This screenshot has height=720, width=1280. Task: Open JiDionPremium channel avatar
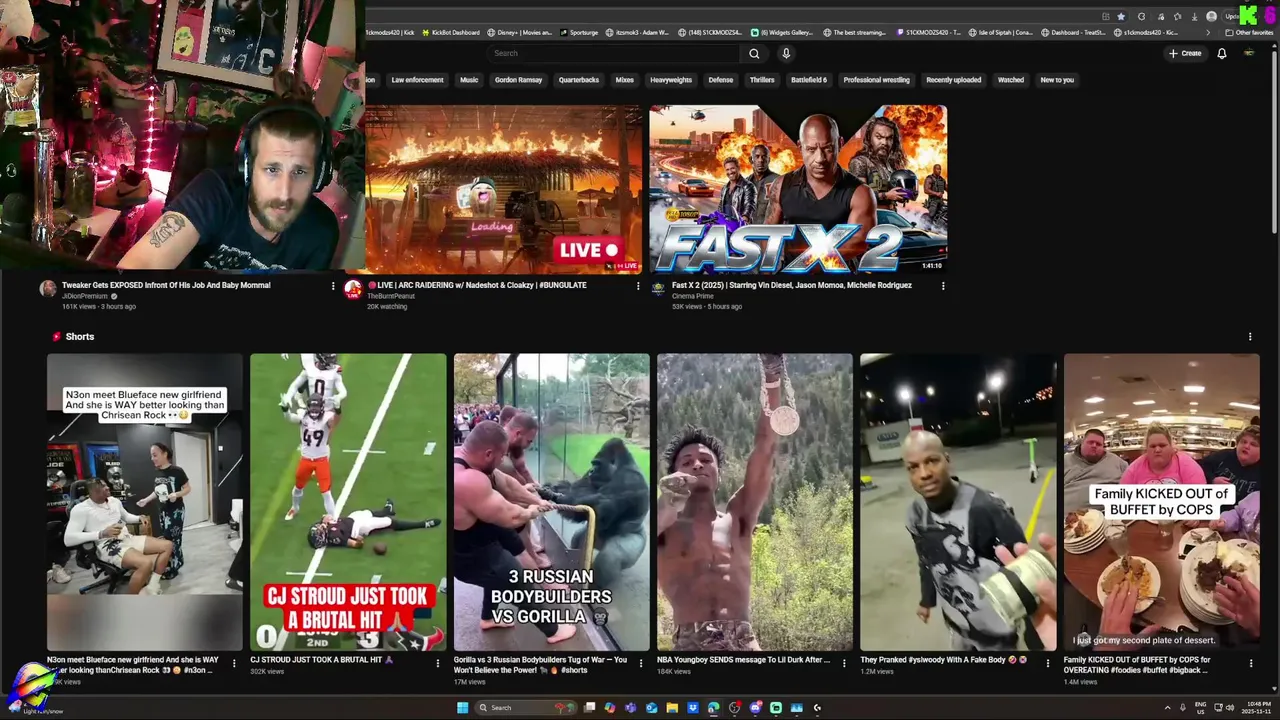[48, 289]
